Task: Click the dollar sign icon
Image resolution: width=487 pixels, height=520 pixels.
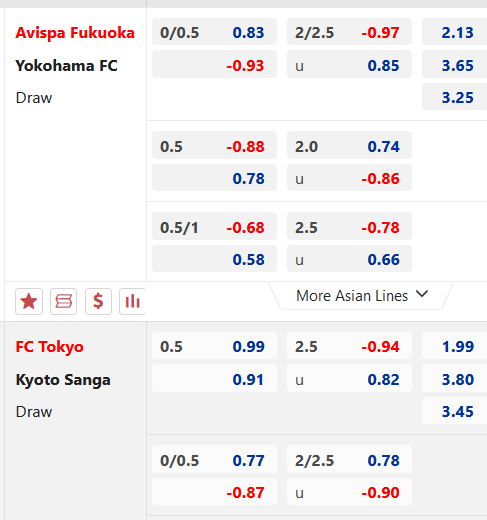Action: click(98, 301)
